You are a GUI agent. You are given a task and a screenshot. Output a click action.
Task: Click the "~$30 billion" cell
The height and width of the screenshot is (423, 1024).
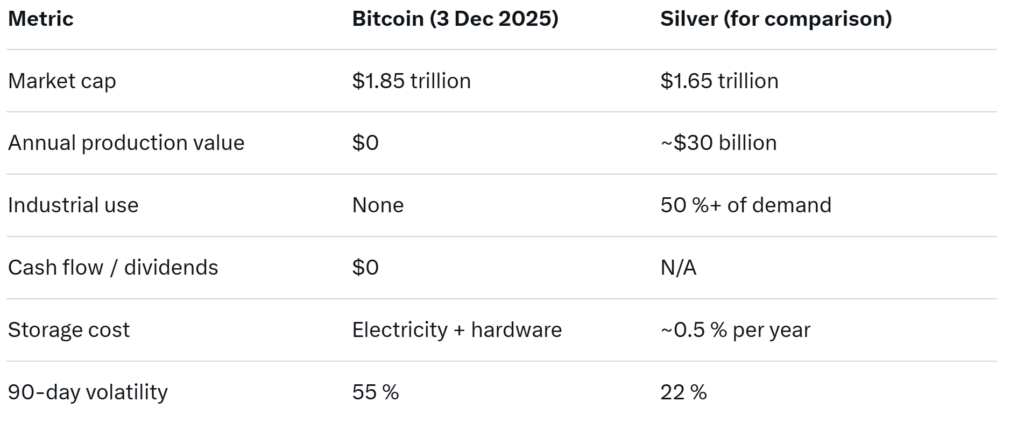tap(718, 143)
